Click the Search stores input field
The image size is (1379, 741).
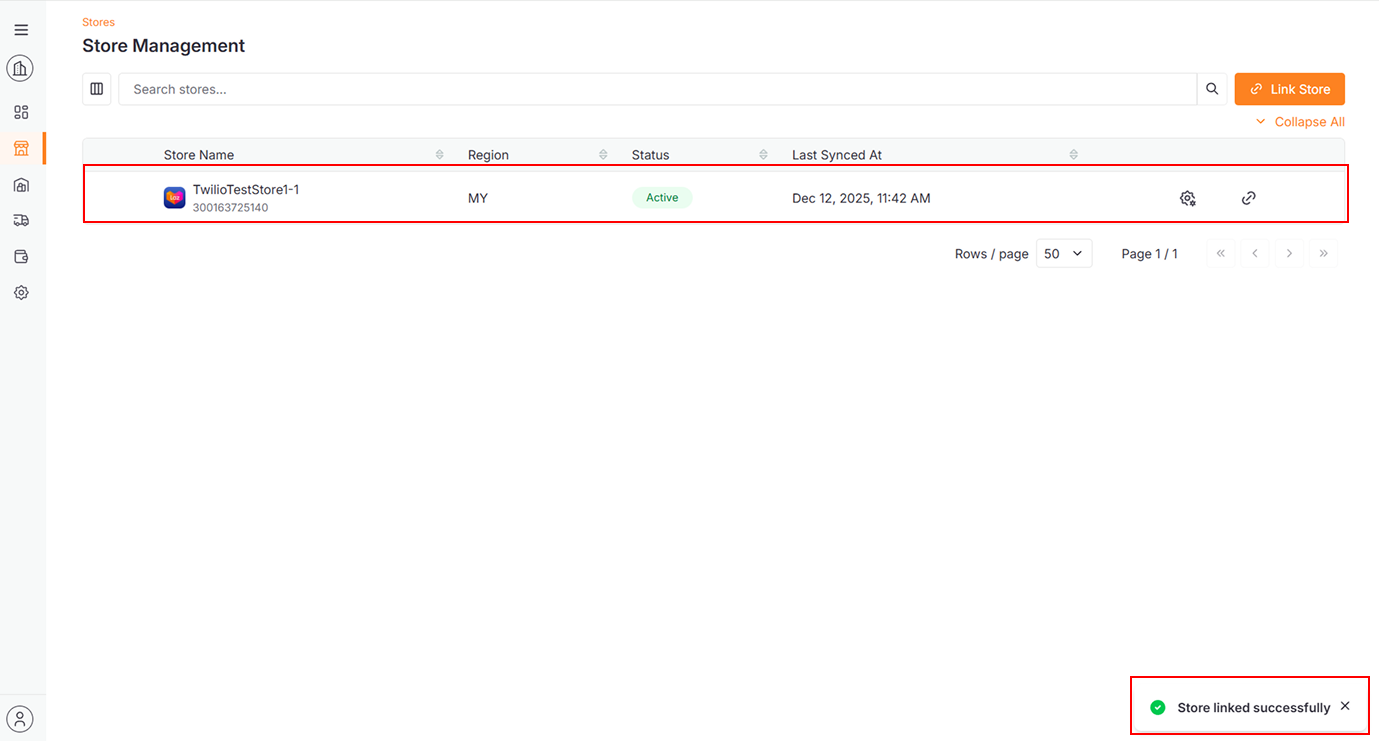[x=657, y=89]
